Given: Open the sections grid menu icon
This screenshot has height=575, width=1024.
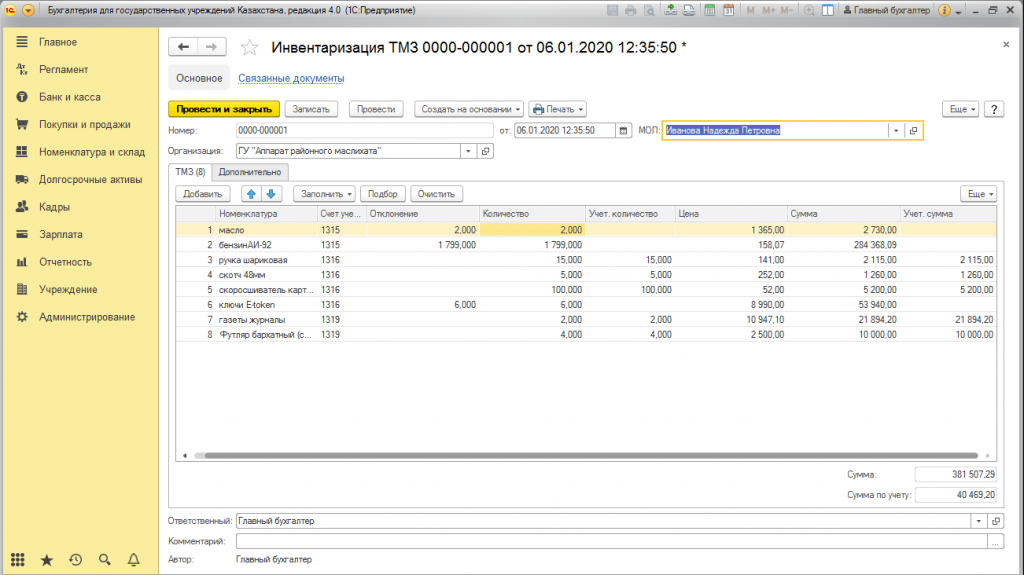Looking at the screenshot, I should pyautogui.click(x=17, y=561).
